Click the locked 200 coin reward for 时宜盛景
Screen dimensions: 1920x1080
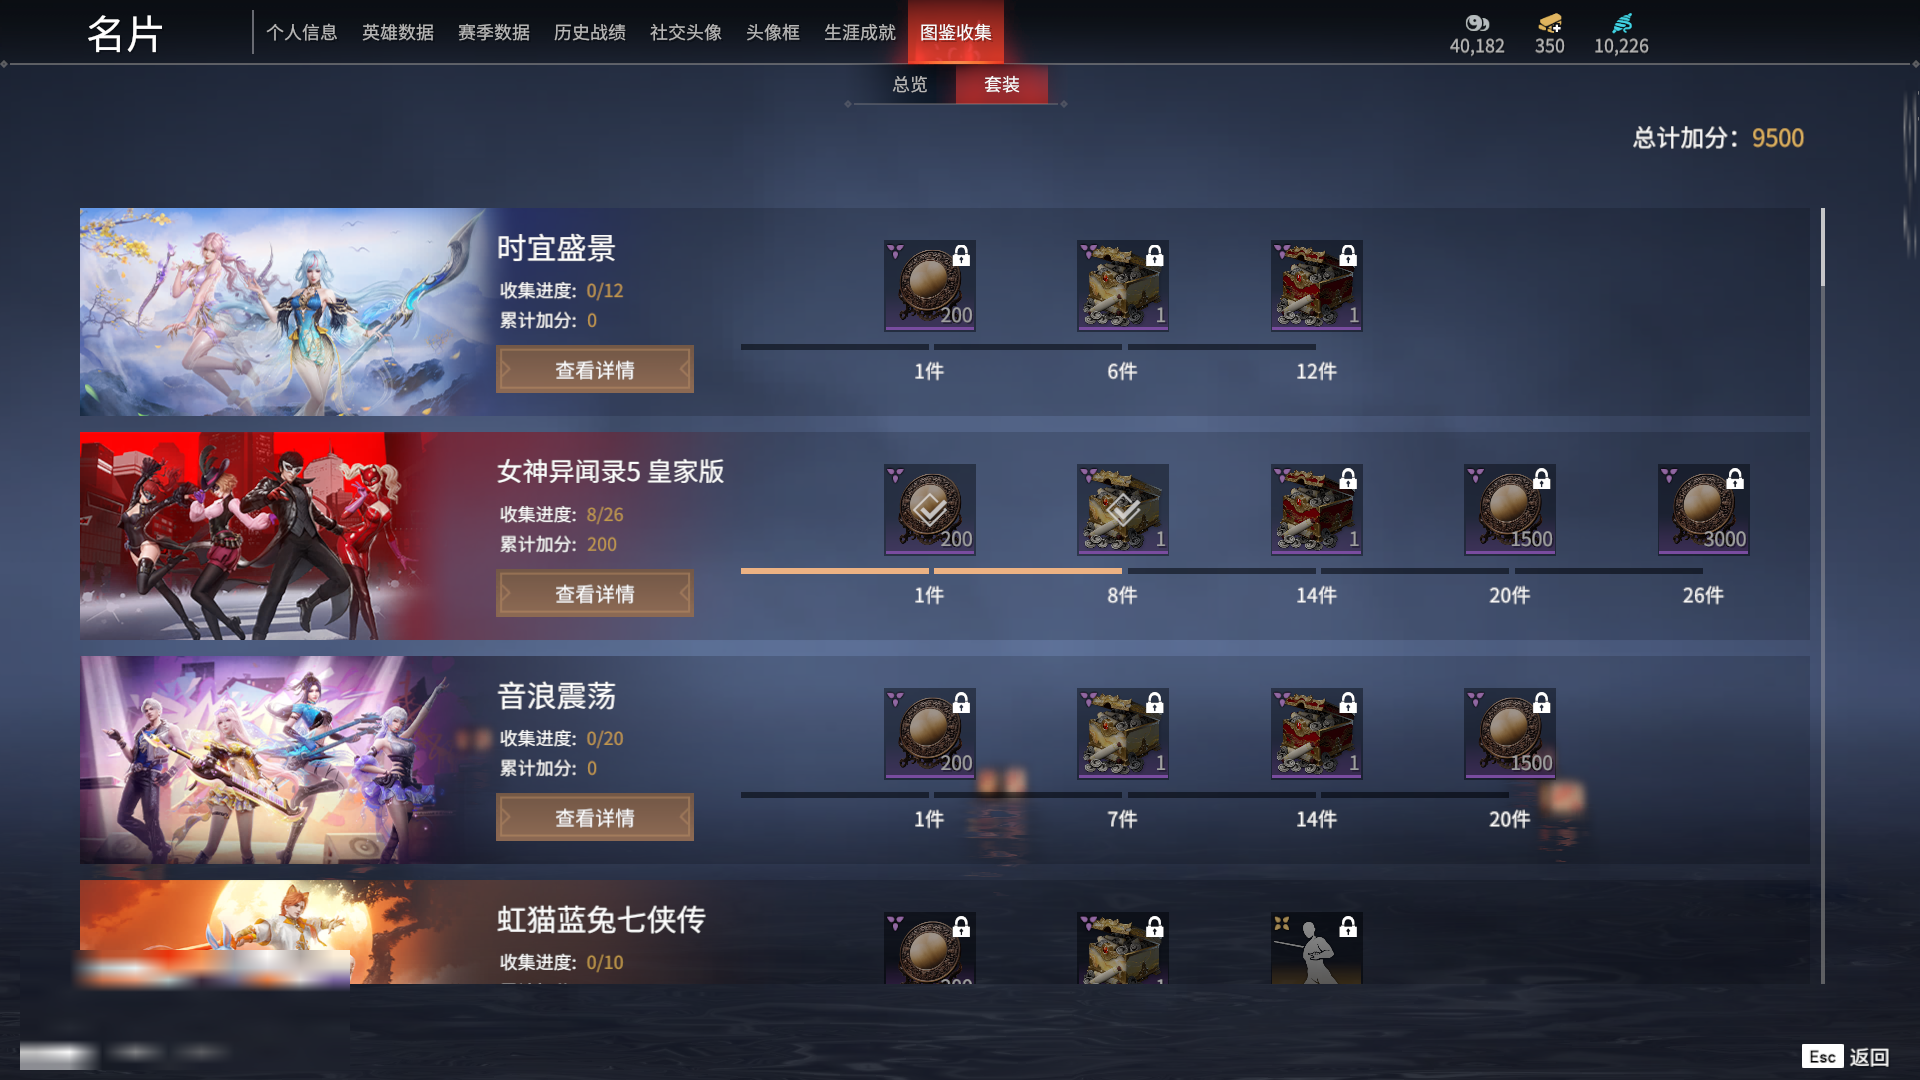929,285
